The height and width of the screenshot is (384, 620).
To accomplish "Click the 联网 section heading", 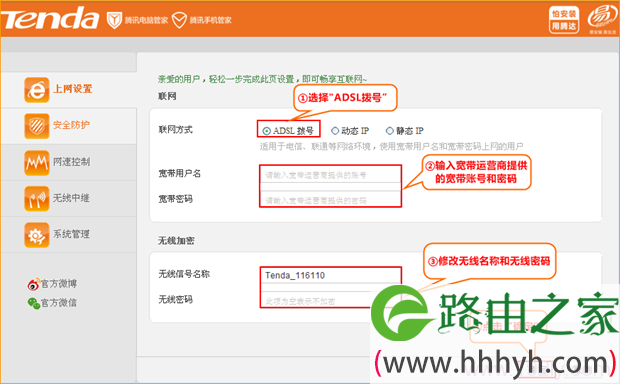I will 167,96.
